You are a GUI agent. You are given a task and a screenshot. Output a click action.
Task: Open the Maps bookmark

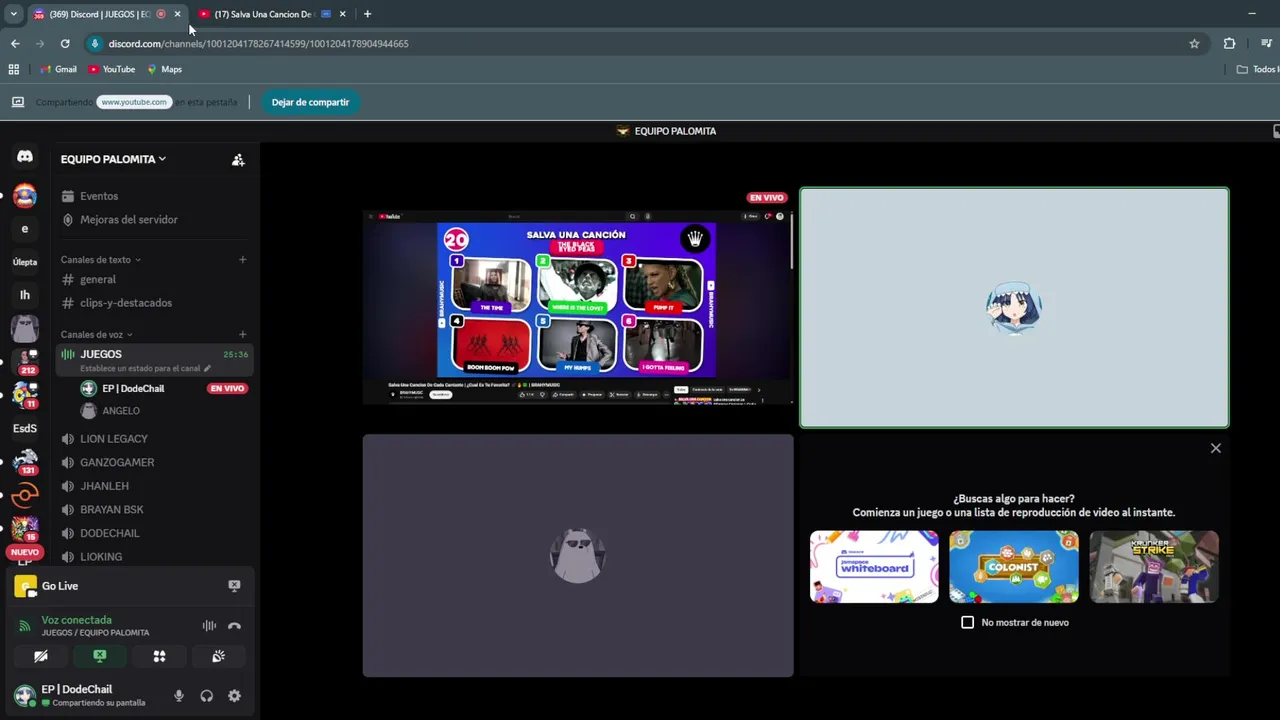point(164,69)
